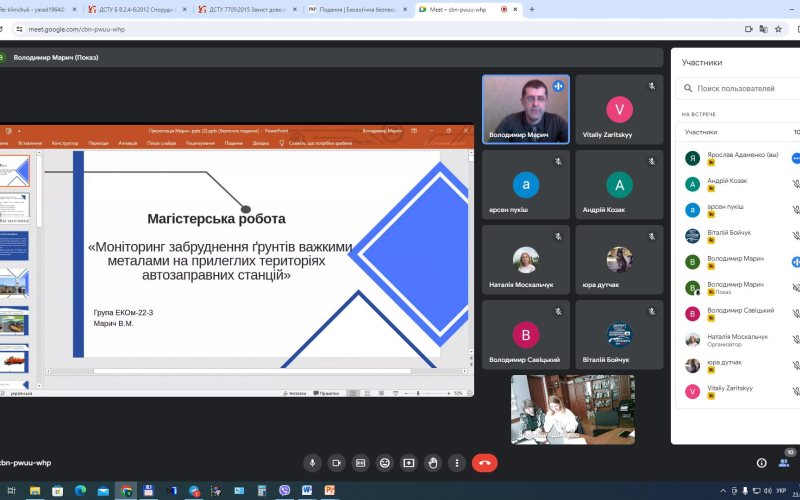This screenshot has height=500, width=800.
Task: Open Microsoft Store from taskbar
Action: point(57,491)
